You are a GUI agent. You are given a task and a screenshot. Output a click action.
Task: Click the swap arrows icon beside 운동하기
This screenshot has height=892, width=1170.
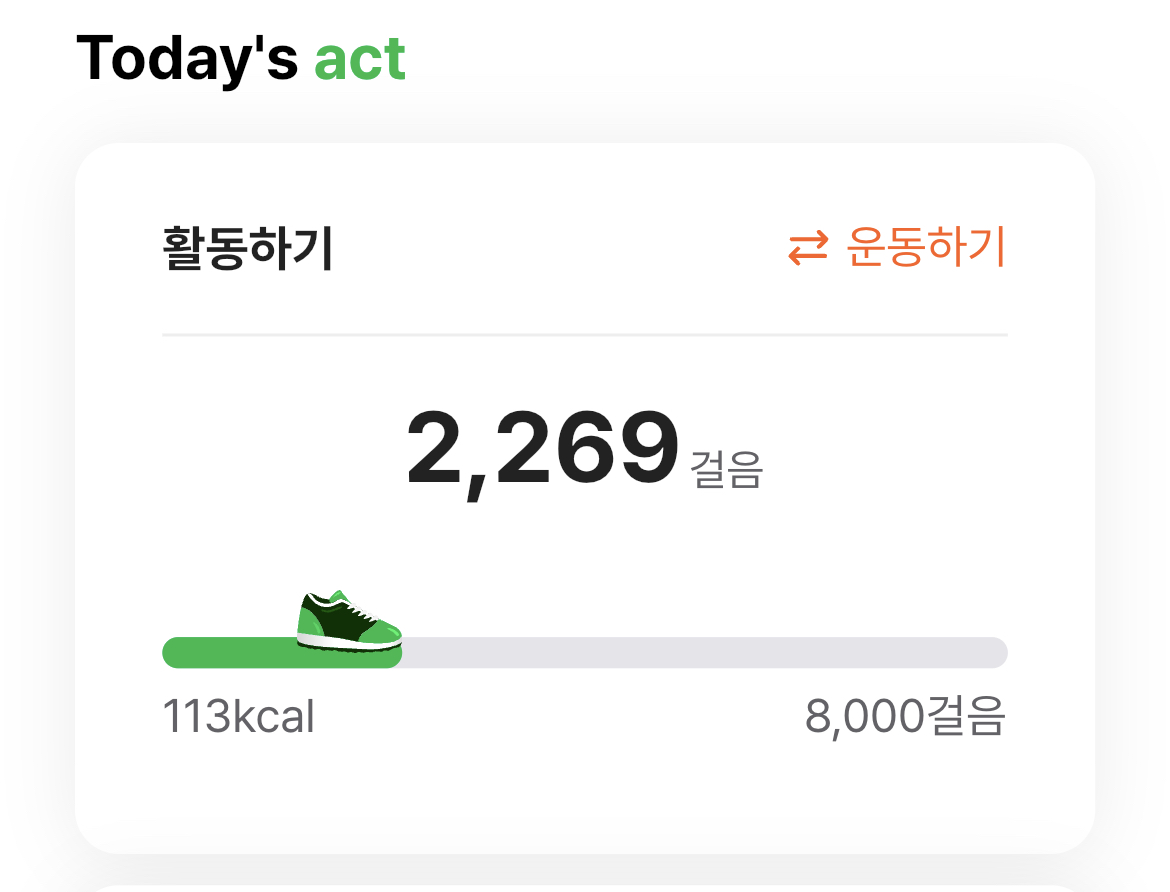[808, 248]
